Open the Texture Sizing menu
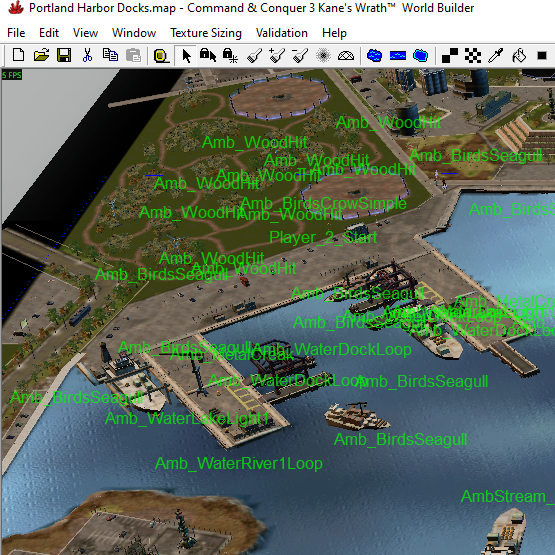The height and width of the screenshot is (555, 555). click(206, 33)
